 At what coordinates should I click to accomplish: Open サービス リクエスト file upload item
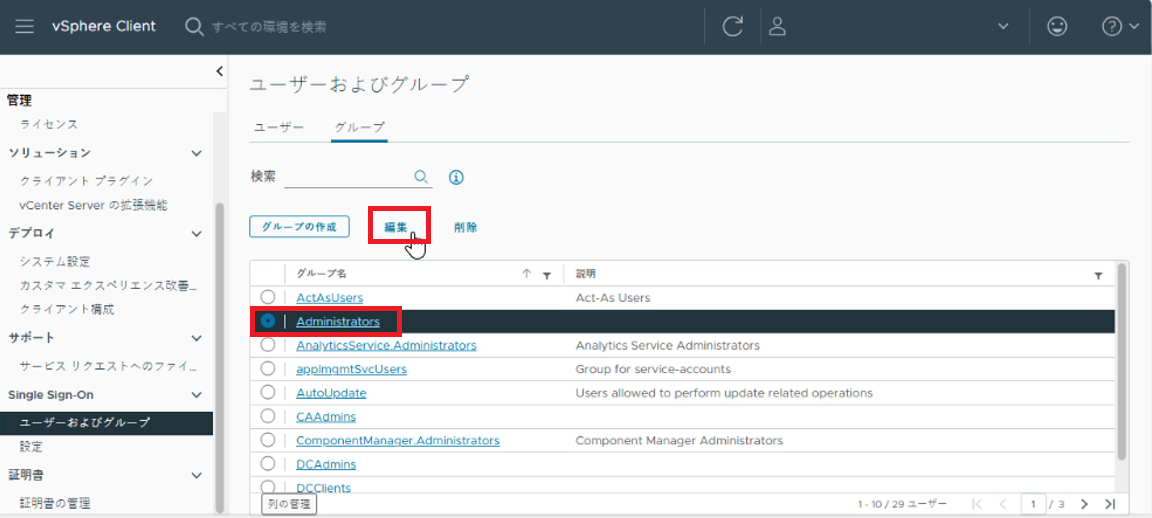click(108, 366)
